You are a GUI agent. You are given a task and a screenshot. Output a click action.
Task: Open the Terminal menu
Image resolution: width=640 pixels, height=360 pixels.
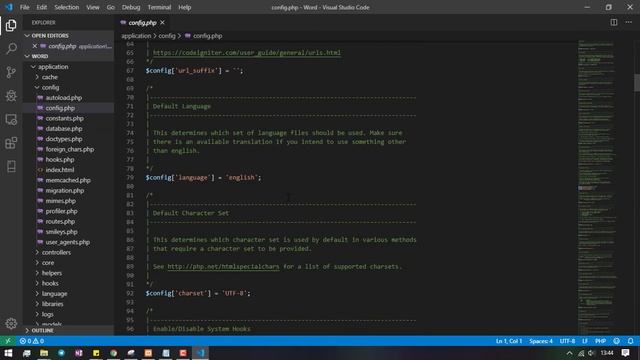(159, 7)
